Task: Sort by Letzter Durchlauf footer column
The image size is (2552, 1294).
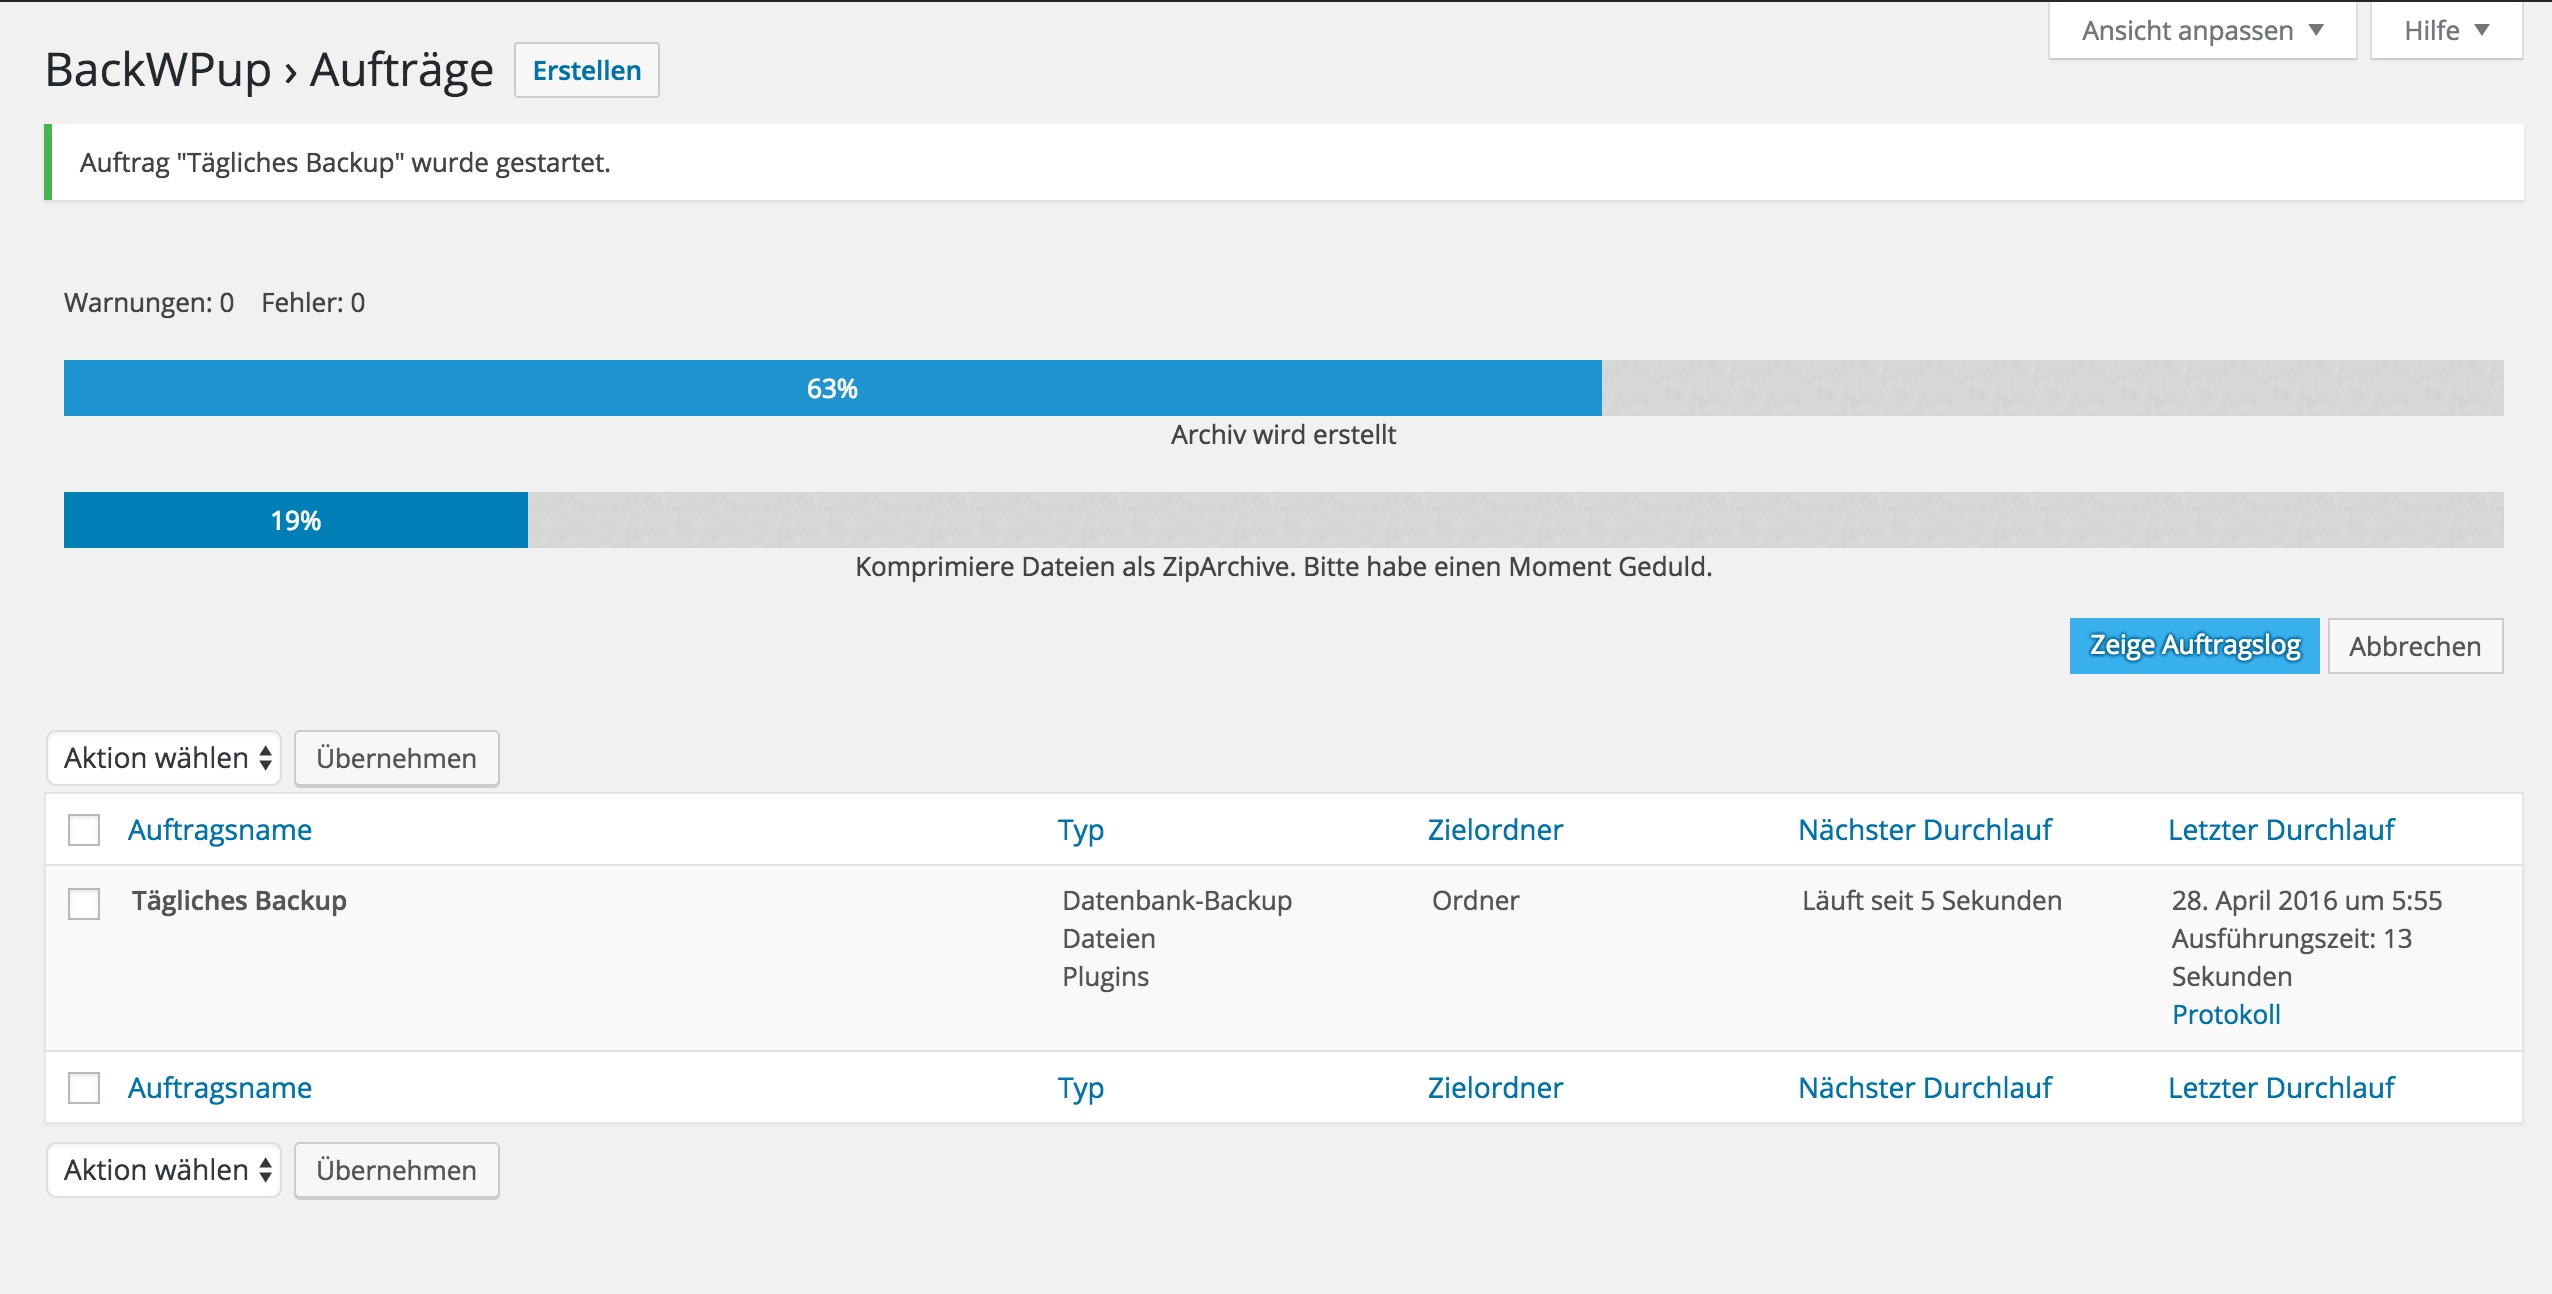Action: point(2280,1088)
